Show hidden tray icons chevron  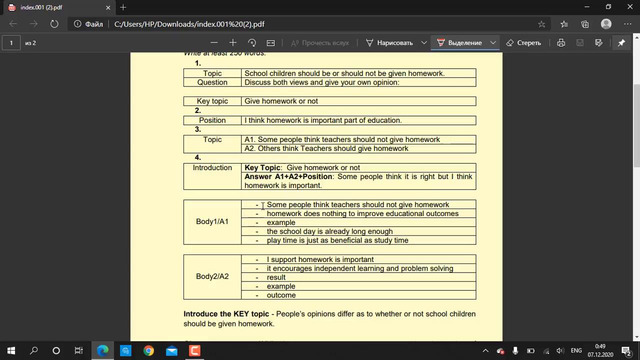pyautogui.click(x=485, y=351)
